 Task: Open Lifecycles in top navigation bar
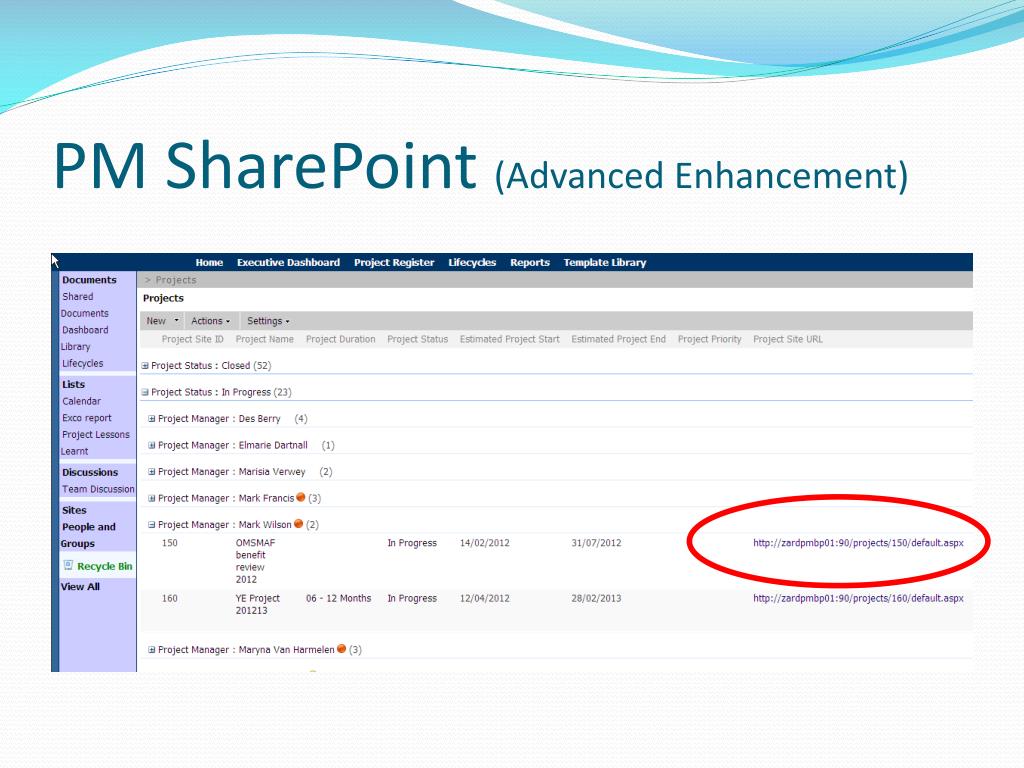(472, 263)
